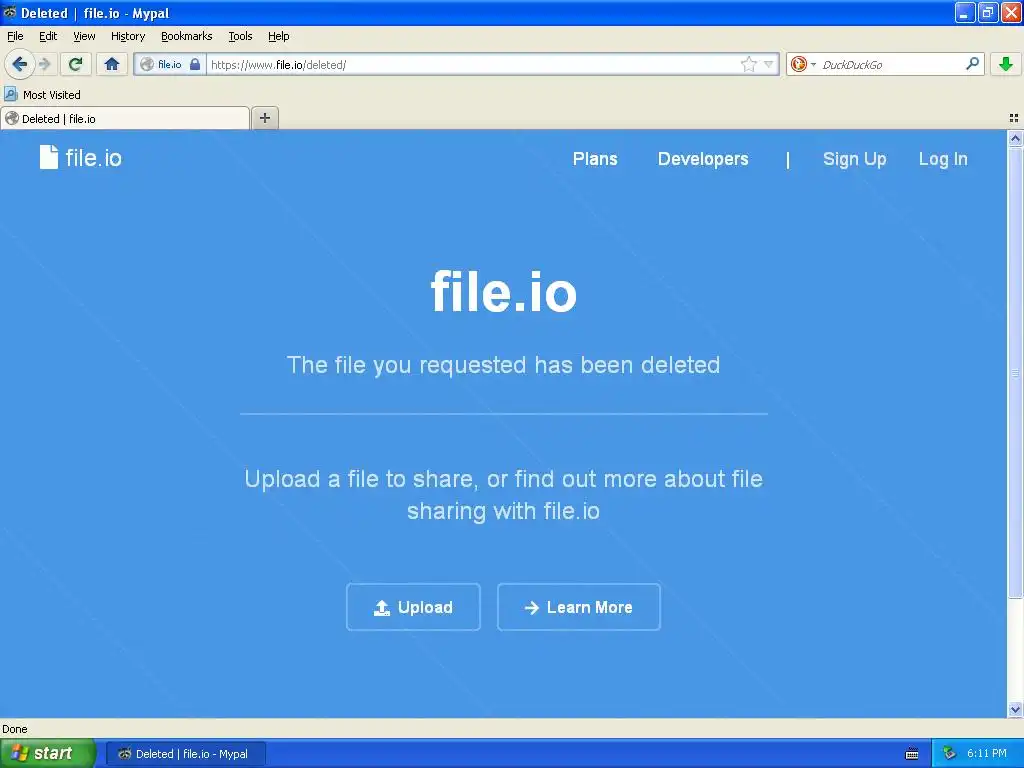The width and height of the screenshot is (1024, 768).
Task: Bookmark this page with the star icon
Action: pyautogui.click(x=748, y=64)
